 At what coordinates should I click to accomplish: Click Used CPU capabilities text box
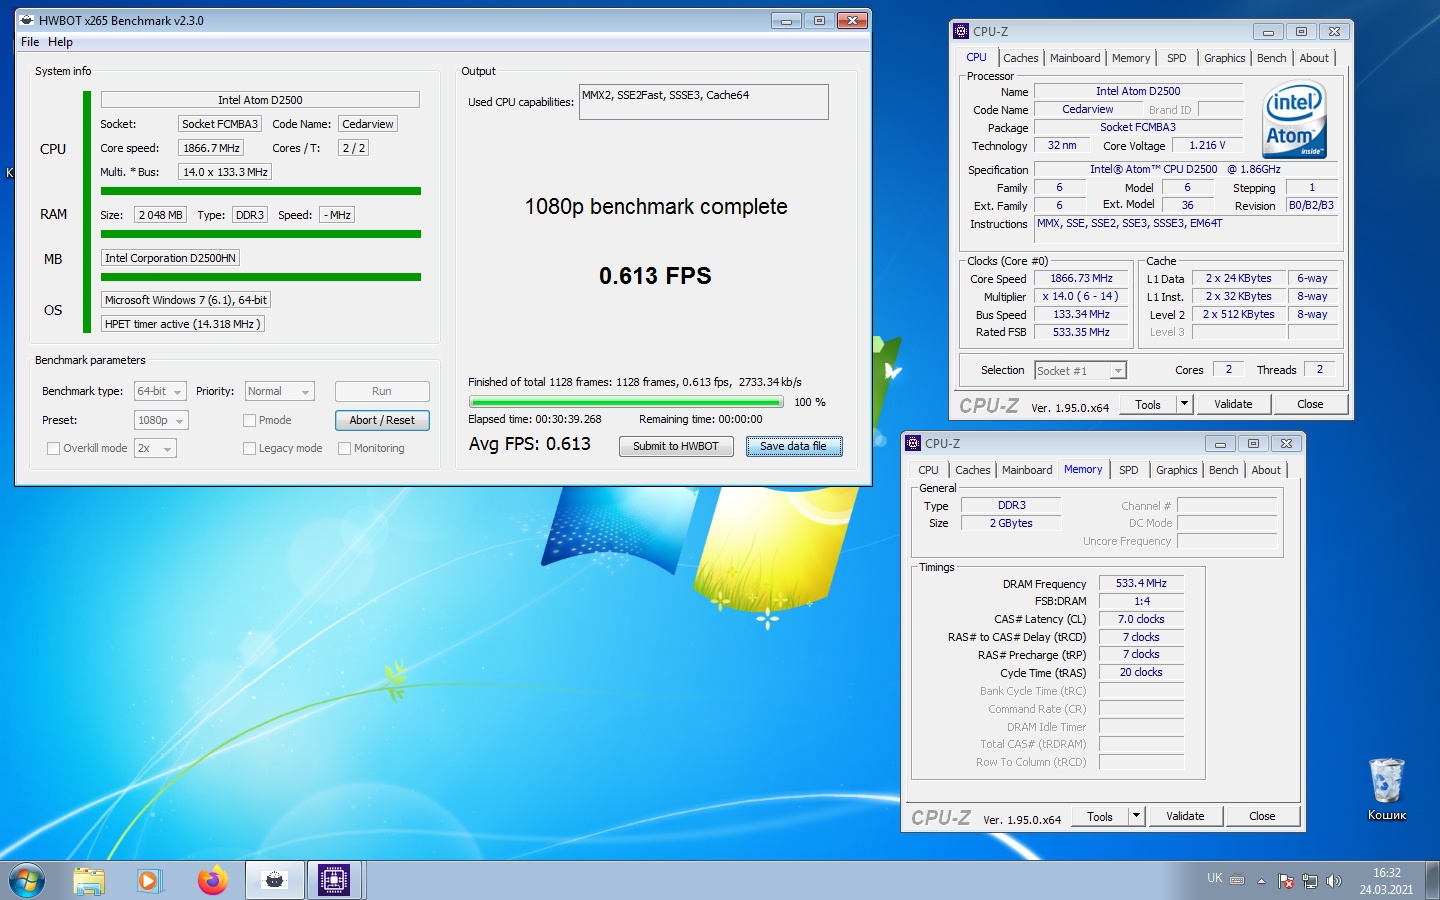(704, 102)
